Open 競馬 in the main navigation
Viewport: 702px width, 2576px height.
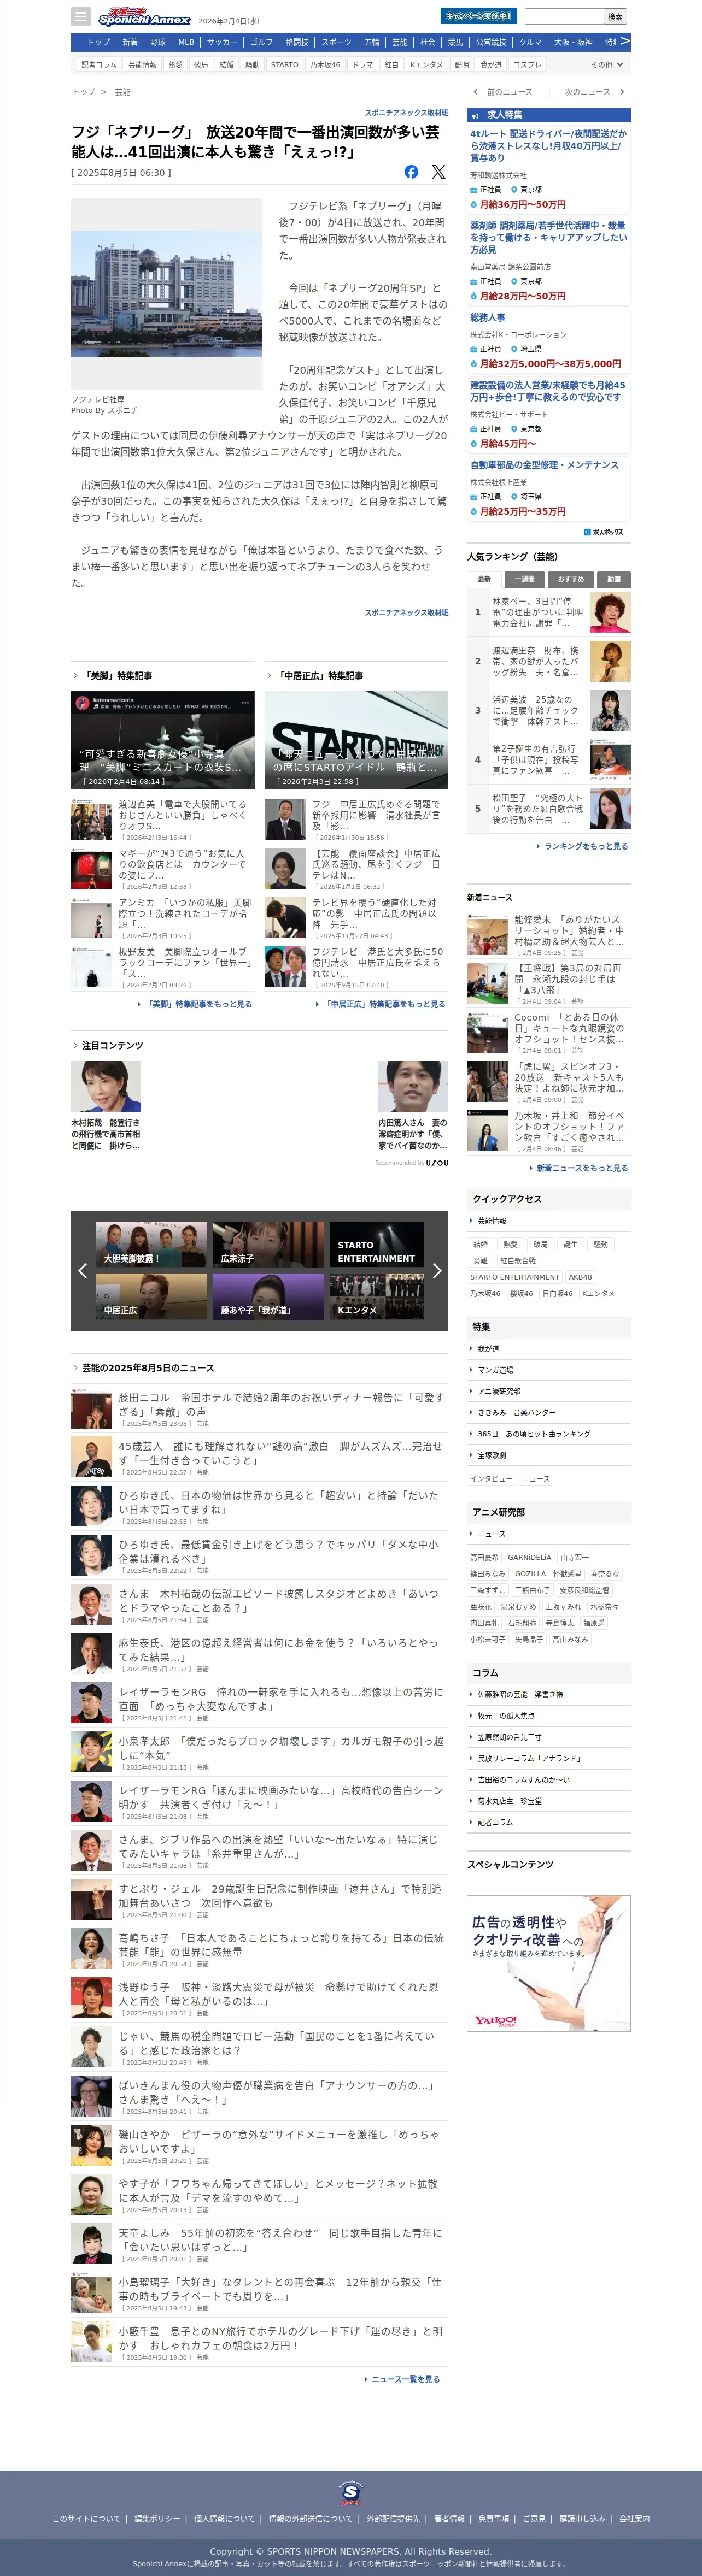(x=456, y=42)
